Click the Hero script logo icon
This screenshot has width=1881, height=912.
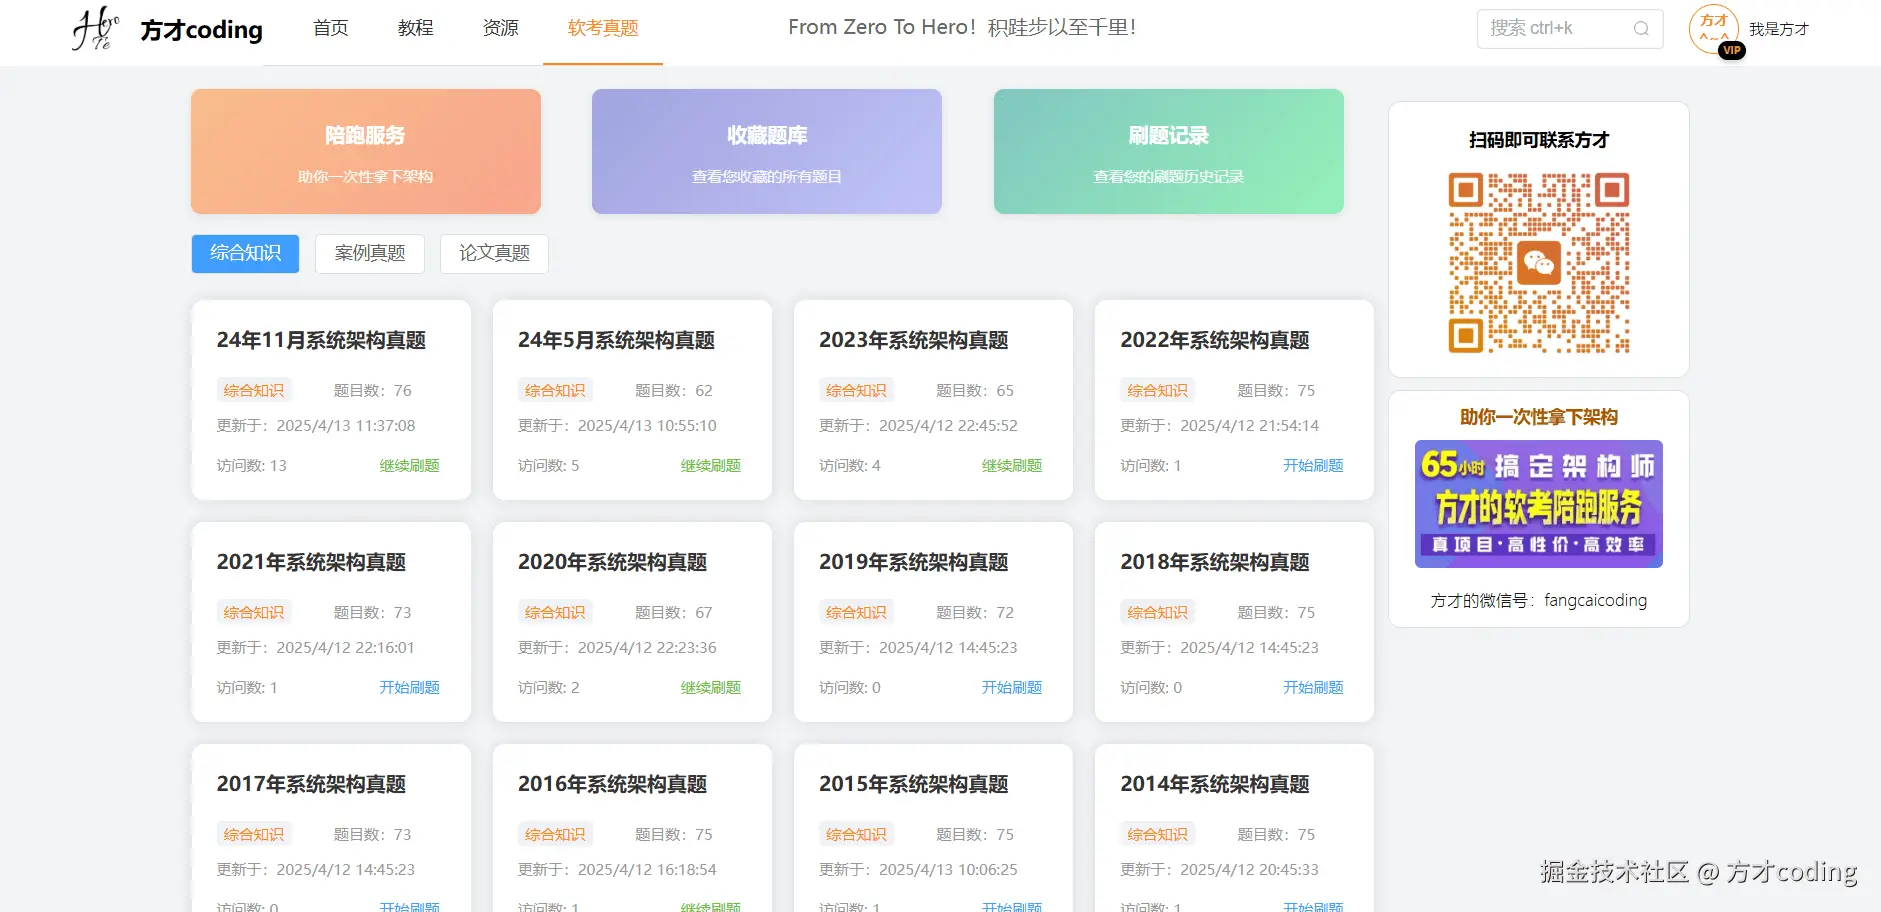[x=96, y=28]
